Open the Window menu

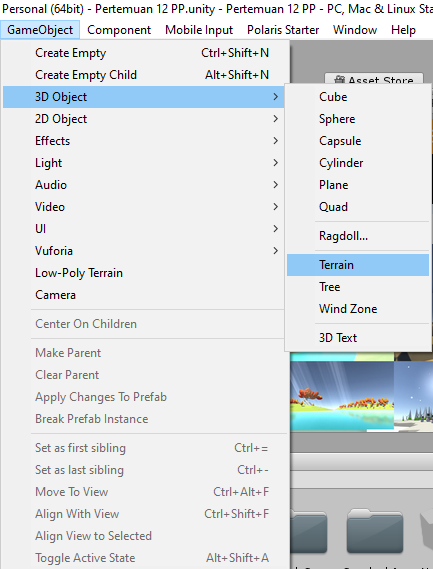click(x=355, y=30)
